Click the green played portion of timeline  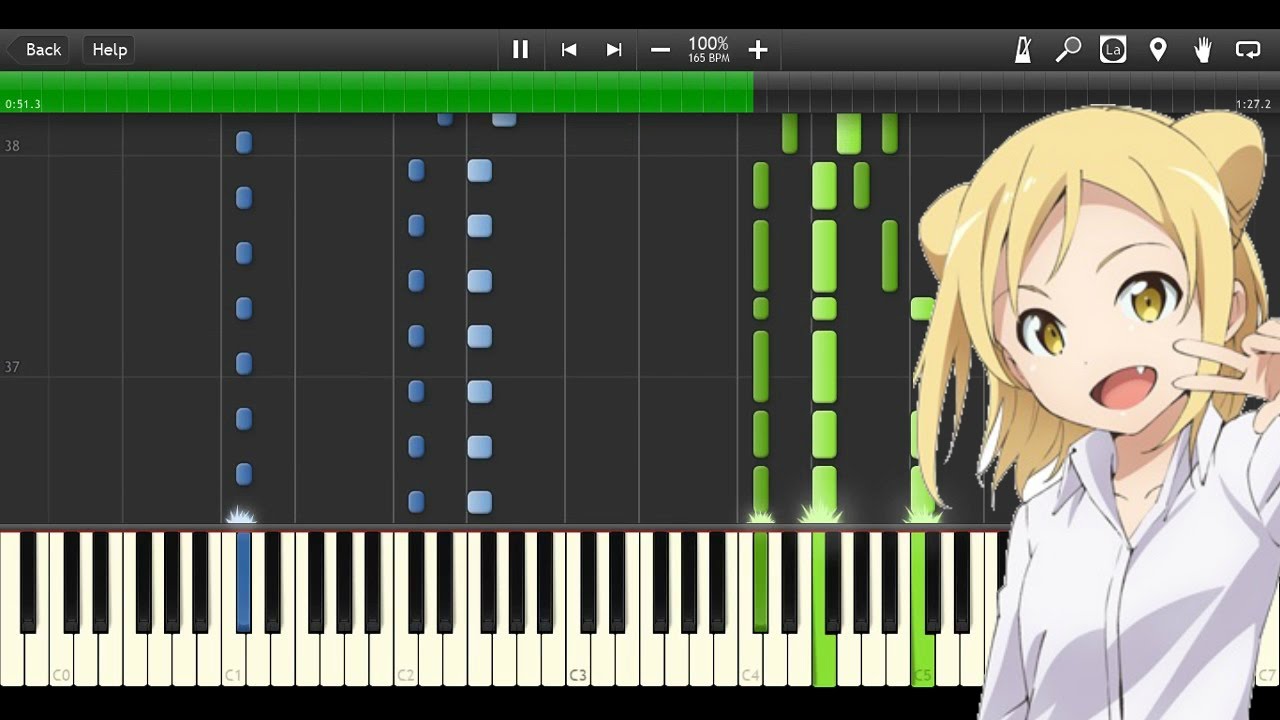380,92
